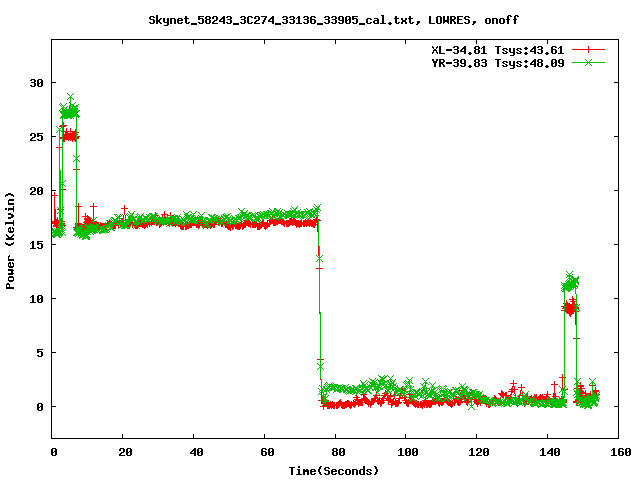Click the plot title Skynet_58243_3C274 text
Viewport: 640px width, 480px height.
[x=333, y=20]
